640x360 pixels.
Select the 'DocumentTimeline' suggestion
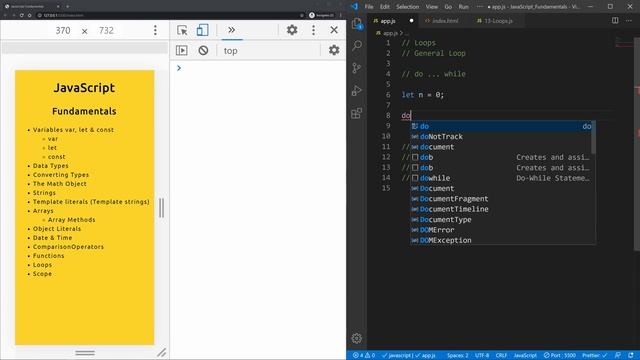click(502, 209)
